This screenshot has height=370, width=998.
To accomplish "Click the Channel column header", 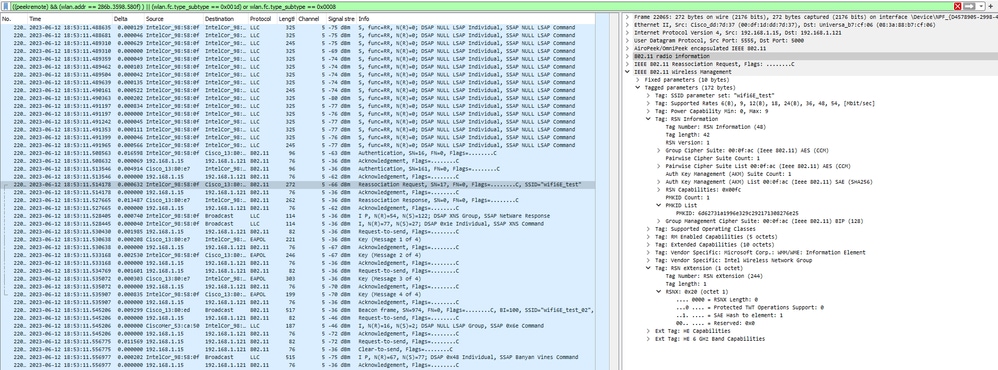I will pos(311,19).
